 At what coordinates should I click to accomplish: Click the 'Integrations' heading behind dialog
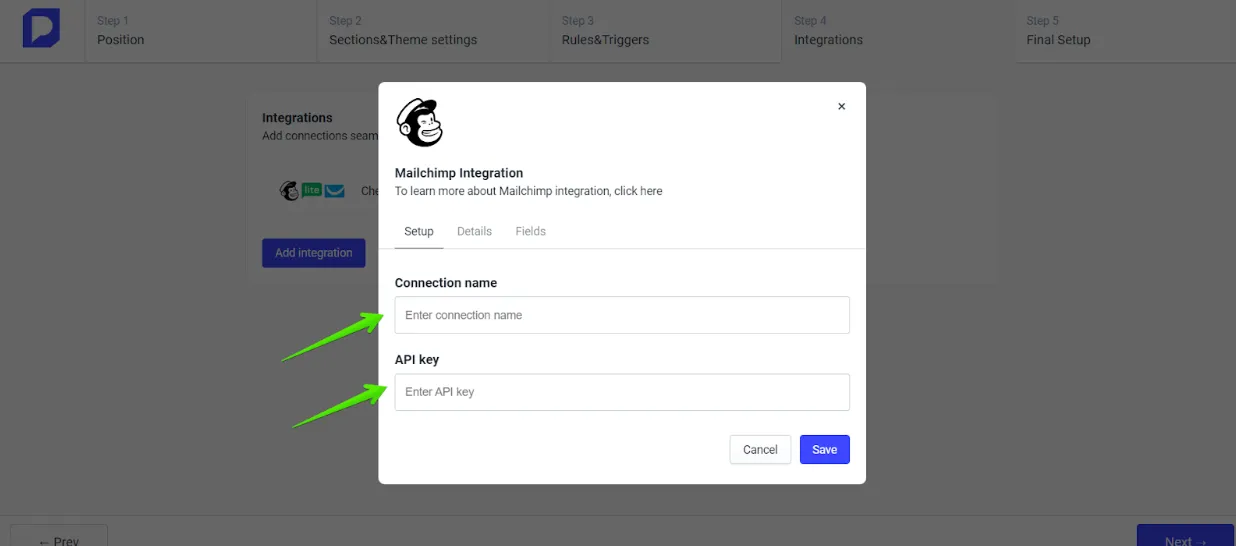pos(297,118)
